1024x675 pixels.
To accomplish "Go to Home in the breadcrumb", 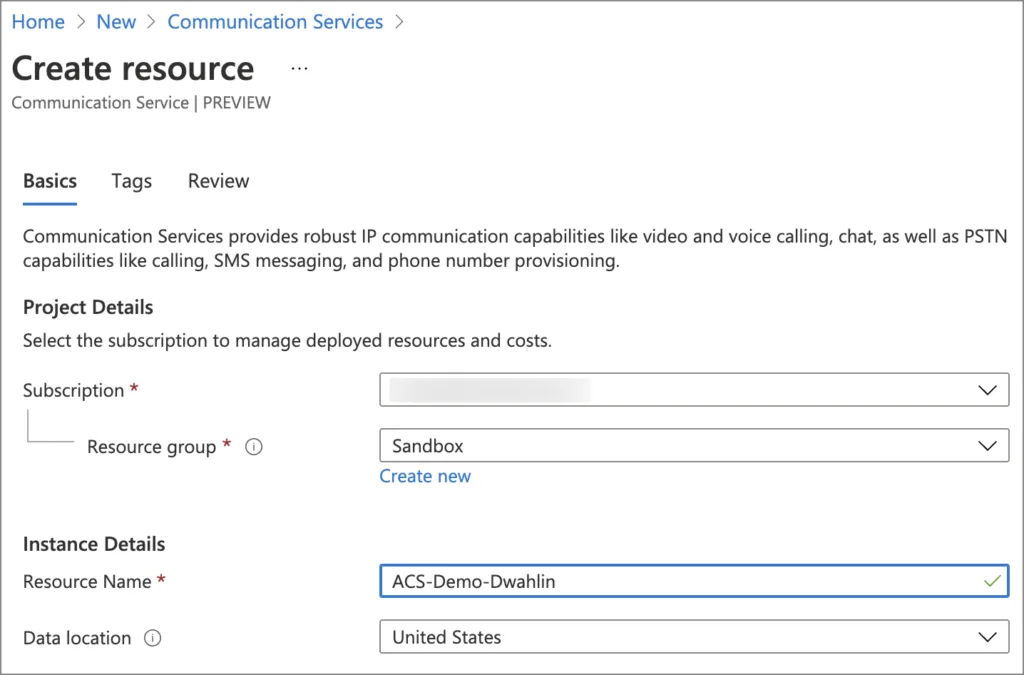I will click(38, 22).
